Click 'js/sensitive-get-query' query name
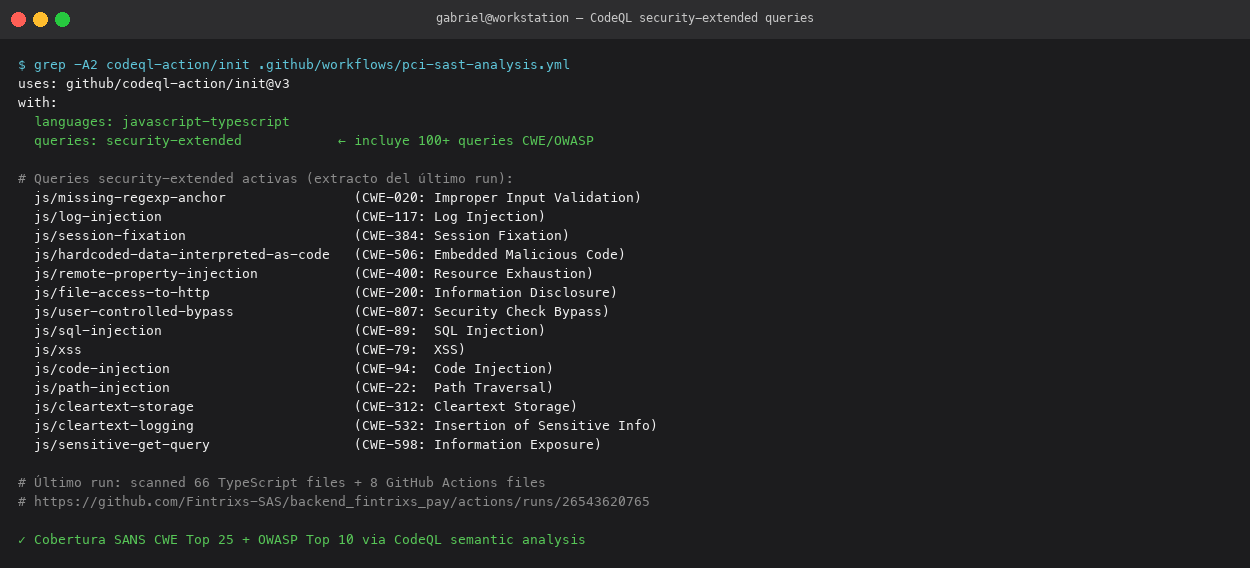The image size is (1250, 568). pyautogui.click(x=122, y=445)
